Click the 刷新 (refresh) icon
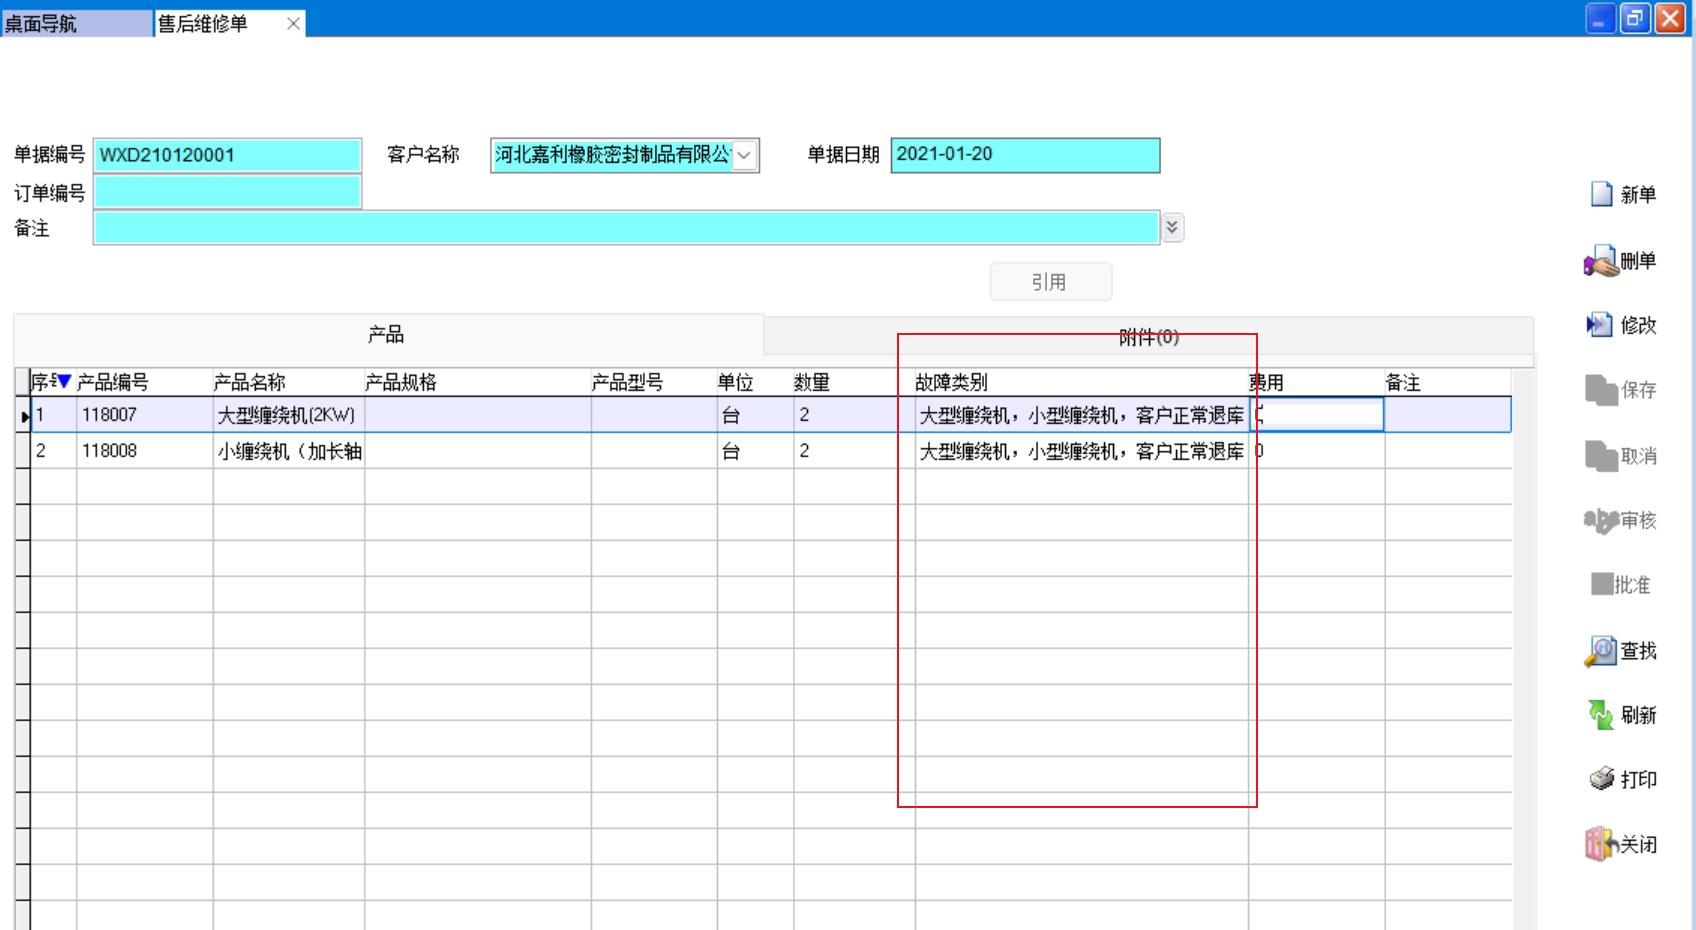Screen dimensions: 1696x930 pyautogui.click(x=1600, y=715)
